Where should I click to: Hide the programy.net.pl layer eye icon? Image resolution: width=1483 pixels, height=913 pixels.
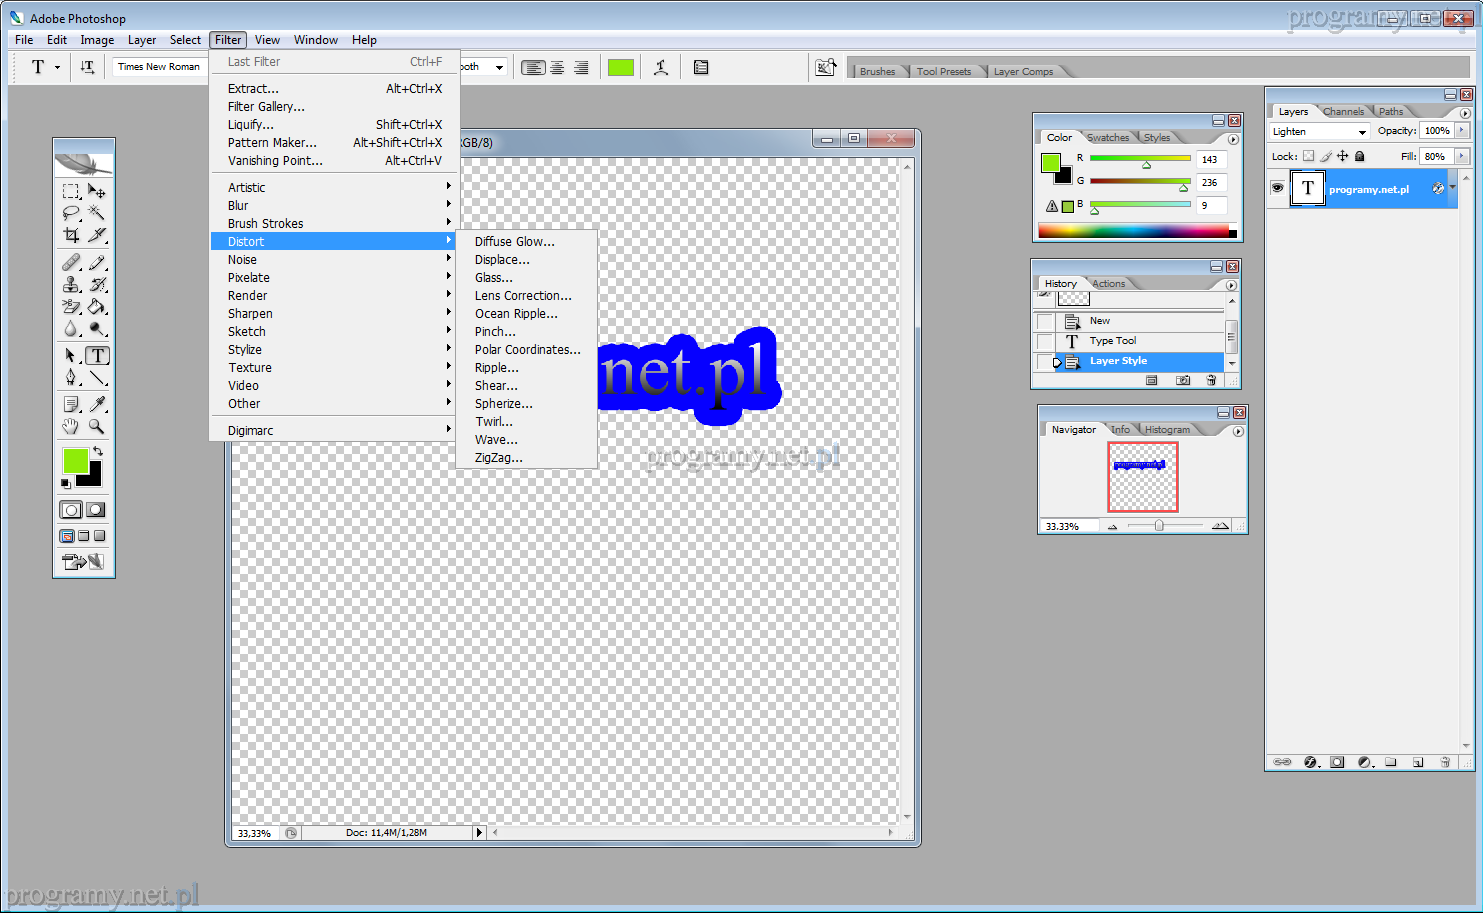1277,188
